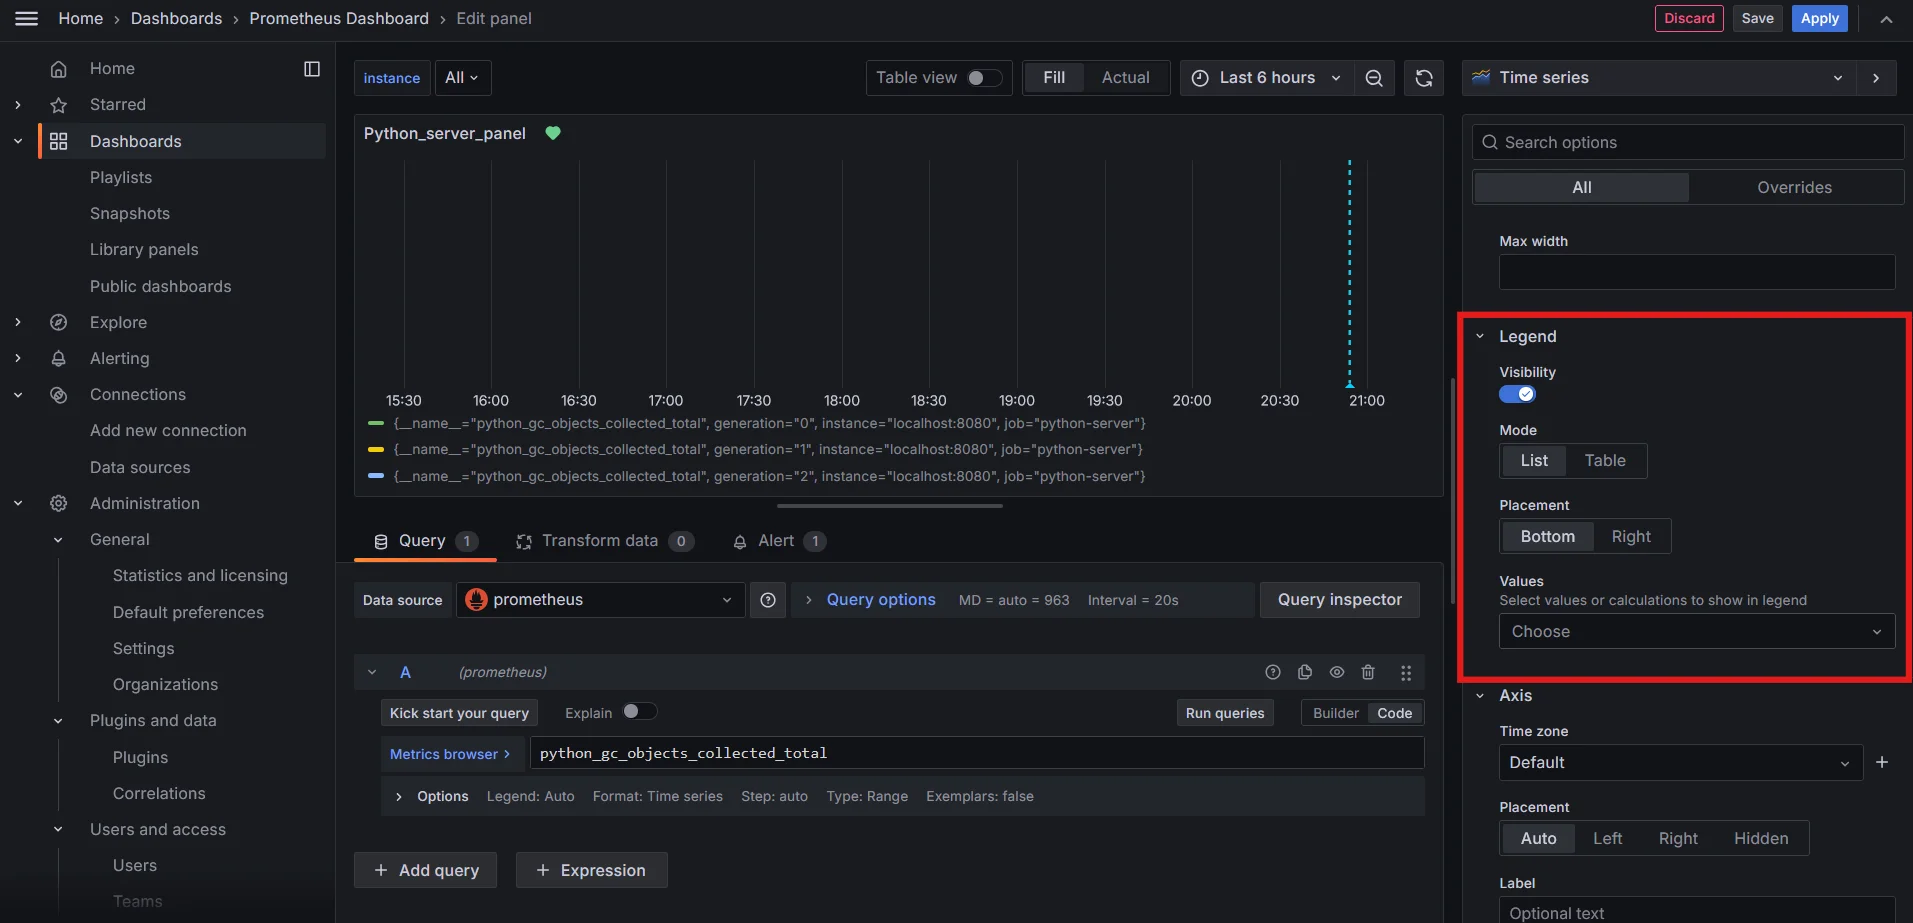
Task: Duplicate query A using the copy icon
Action: coord(1305,672)
